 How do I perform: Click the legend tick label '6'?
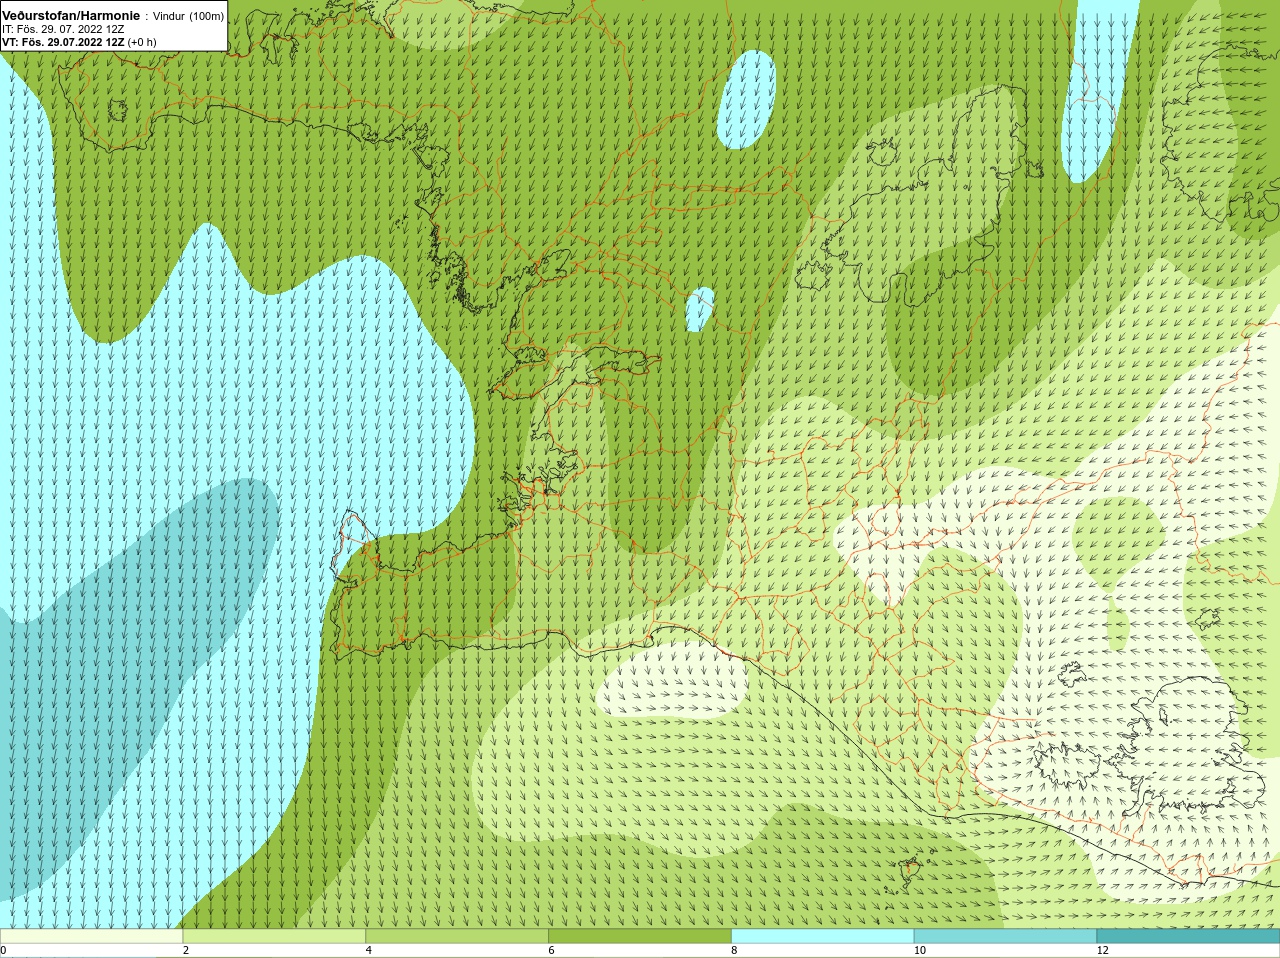pos(551,950)
